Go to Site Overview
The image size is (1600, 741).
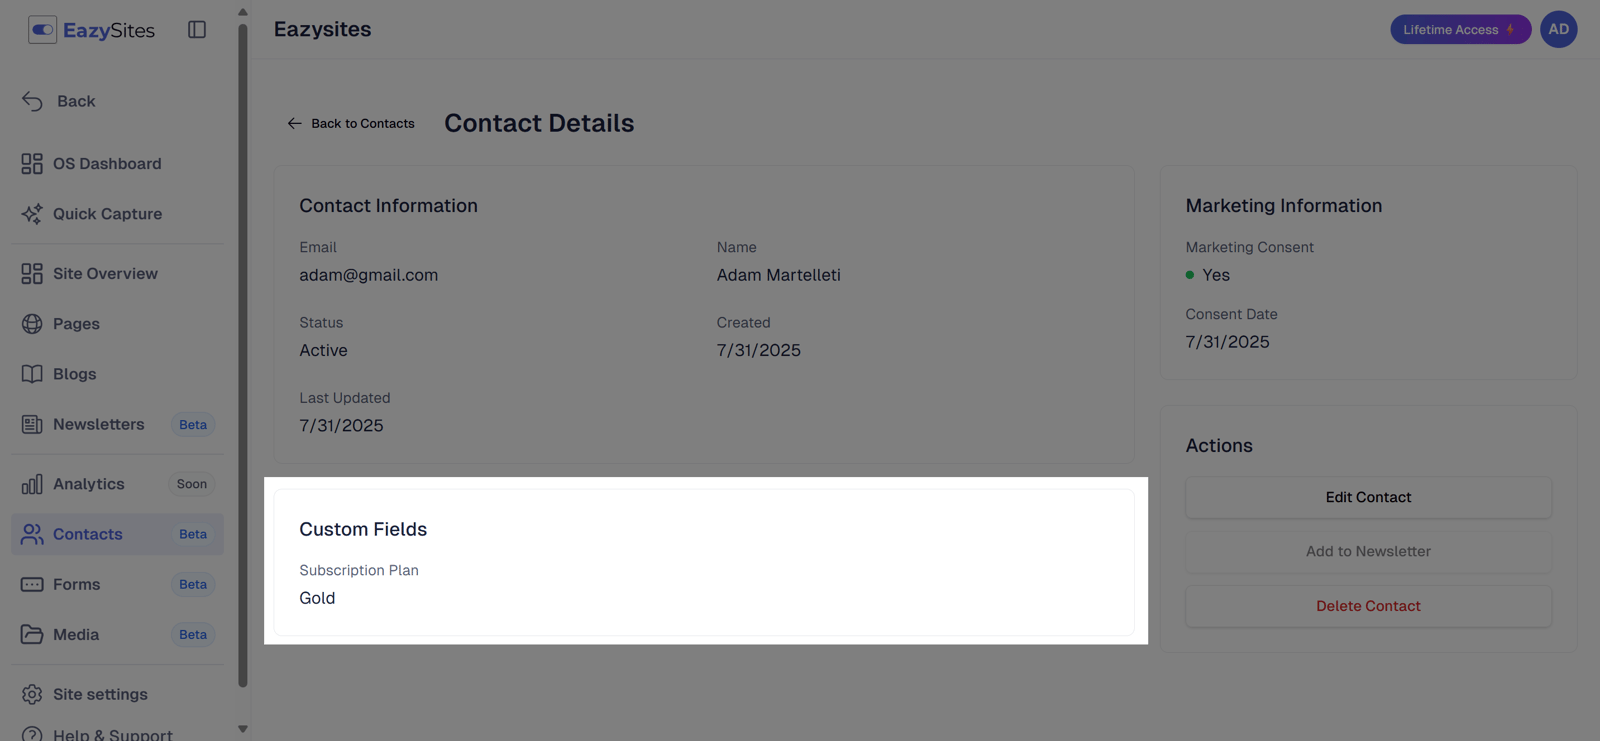pos(105,274)
